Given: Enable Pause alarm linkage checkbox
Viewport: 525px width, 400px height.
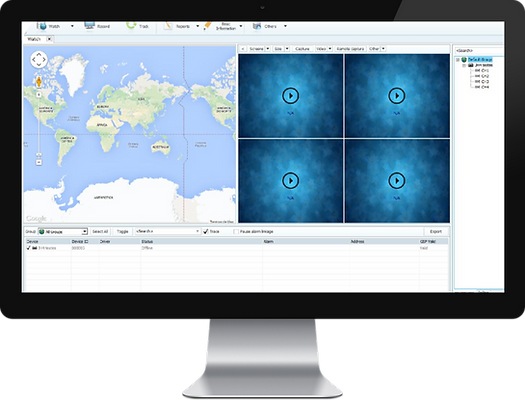Looking at the screenshot, I should (236, 232).
